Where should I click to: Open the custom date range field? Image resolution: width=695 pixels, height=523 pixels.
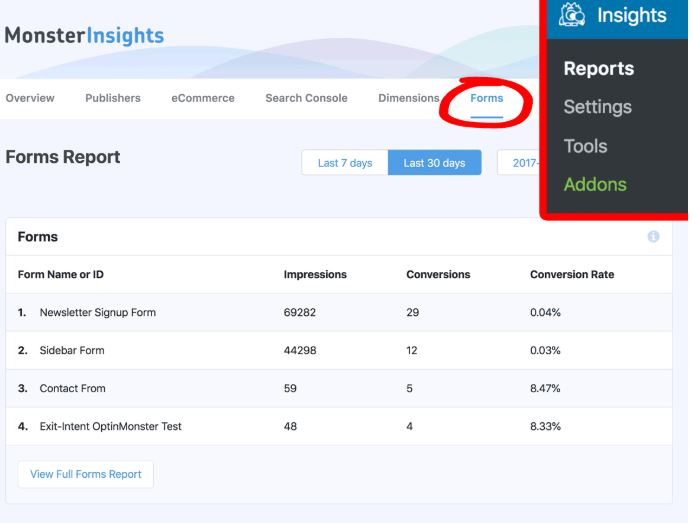pyautogui.click(x=519, y=163)
